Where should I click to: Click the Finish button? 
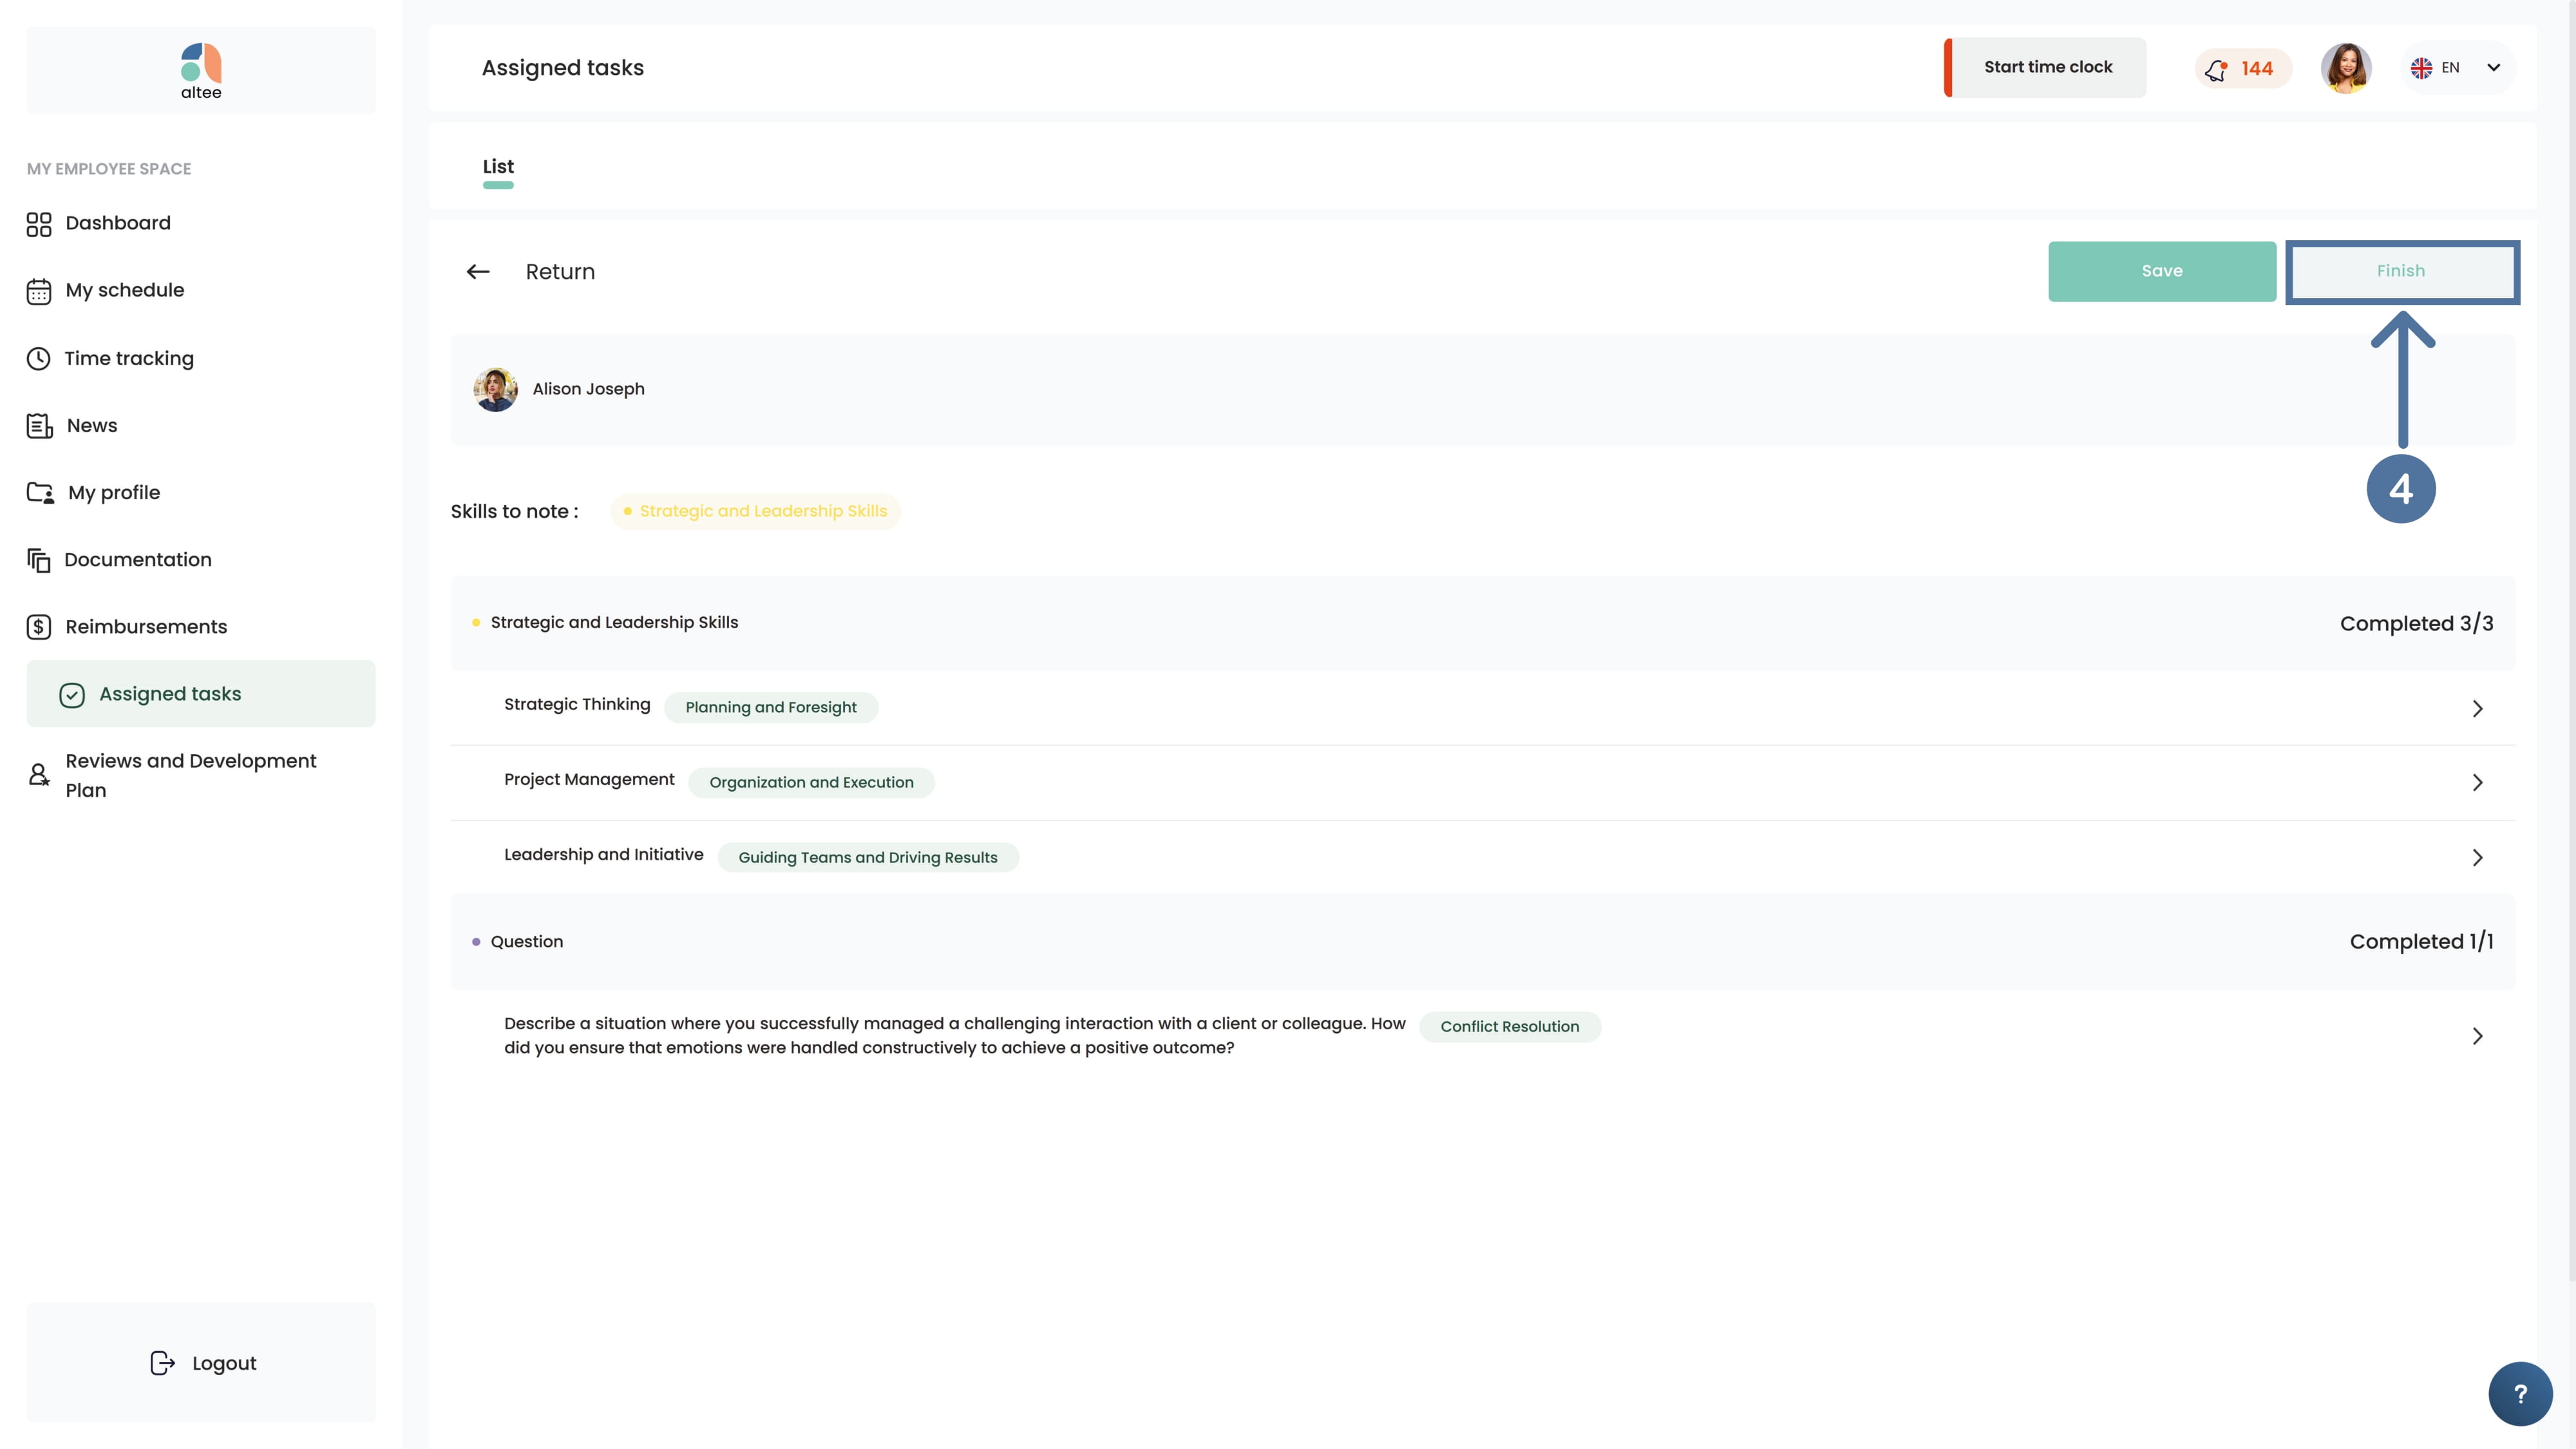[2401, 271]
